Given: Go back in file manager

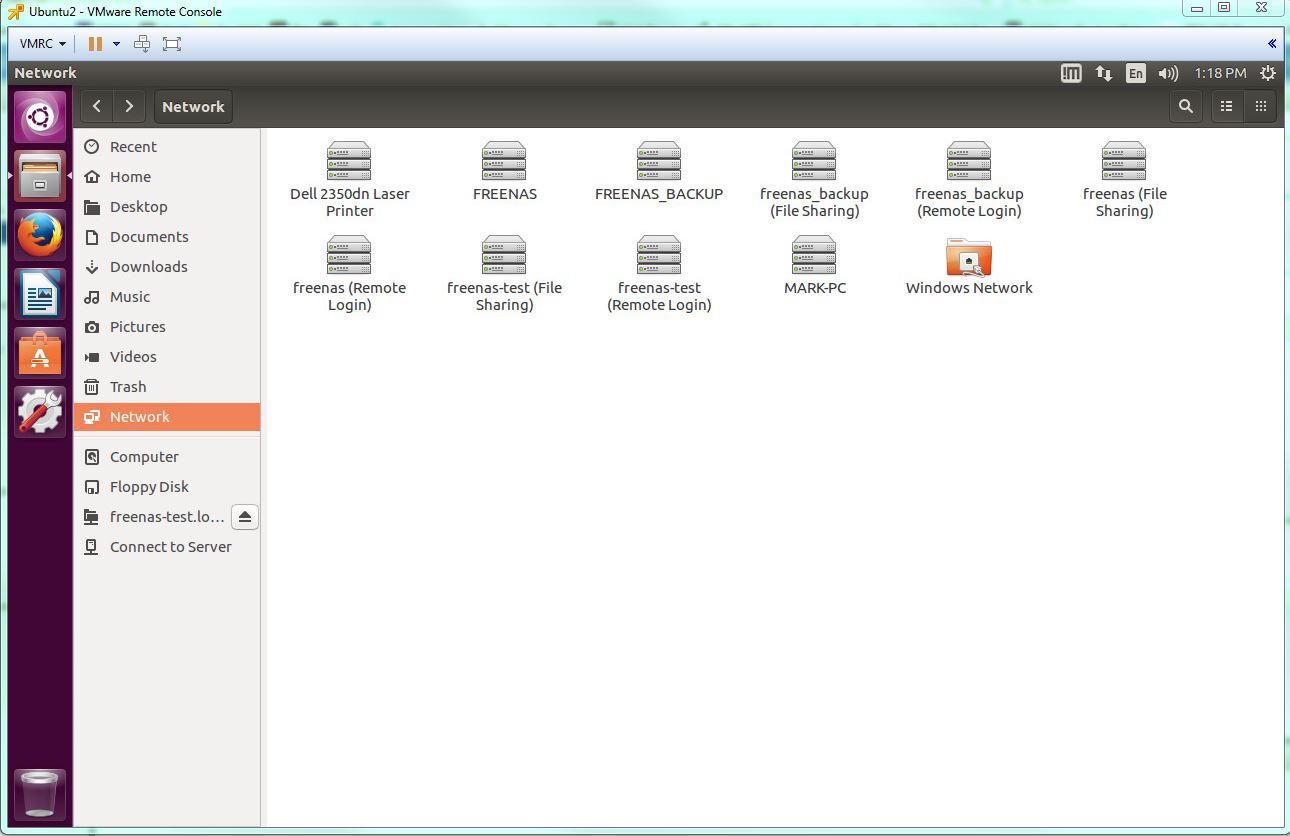Looking at the screenshot, I should (97, 106).
